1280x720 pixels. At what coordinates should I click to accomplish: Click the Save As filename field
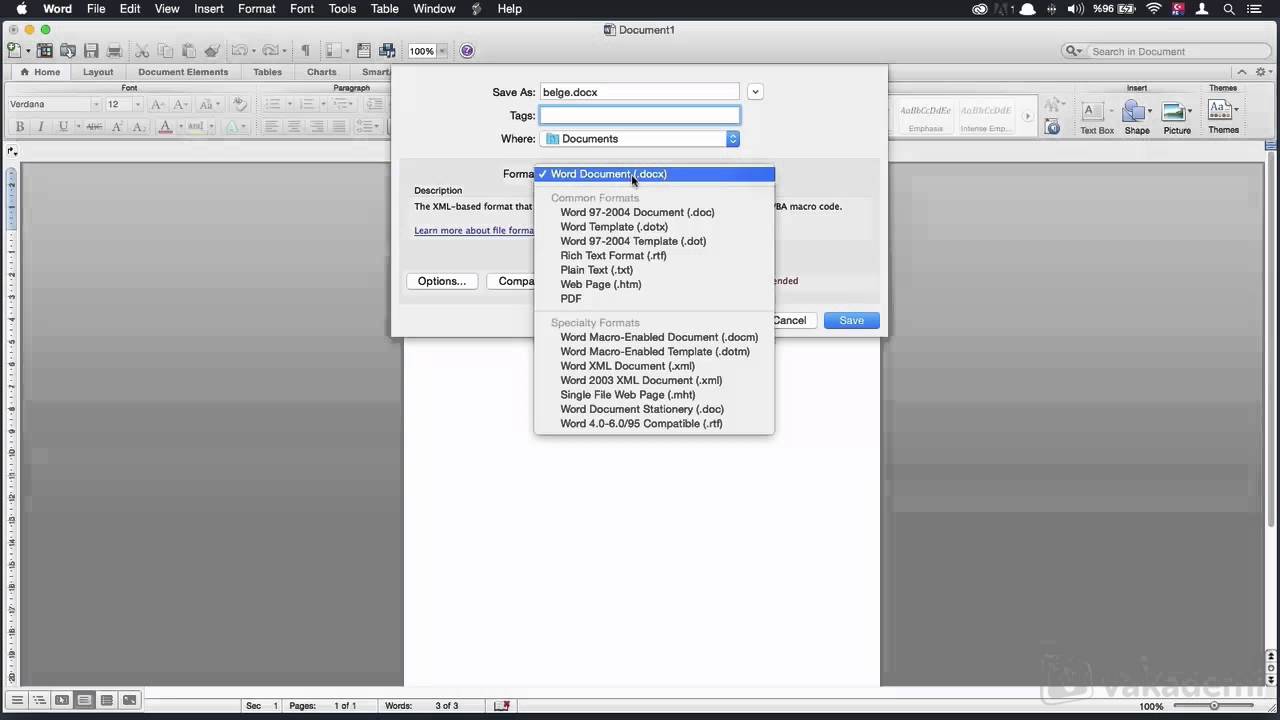tap(639, 92)
